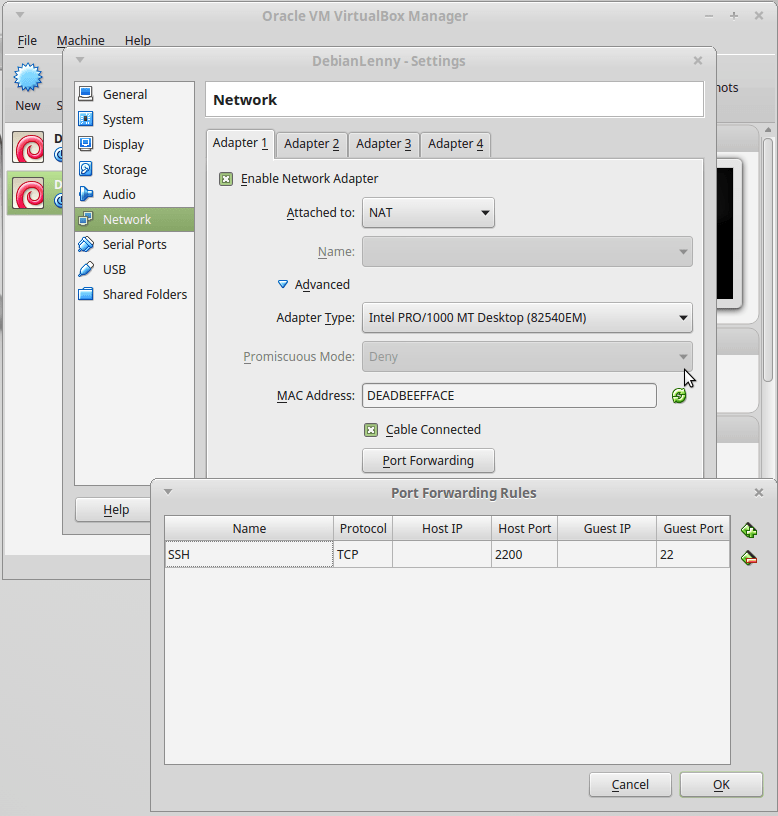Image resolution: width=778 pixels, height=816 pixels.
Task: Click the MAC Address input field
Action: click(x=509, y=396)
